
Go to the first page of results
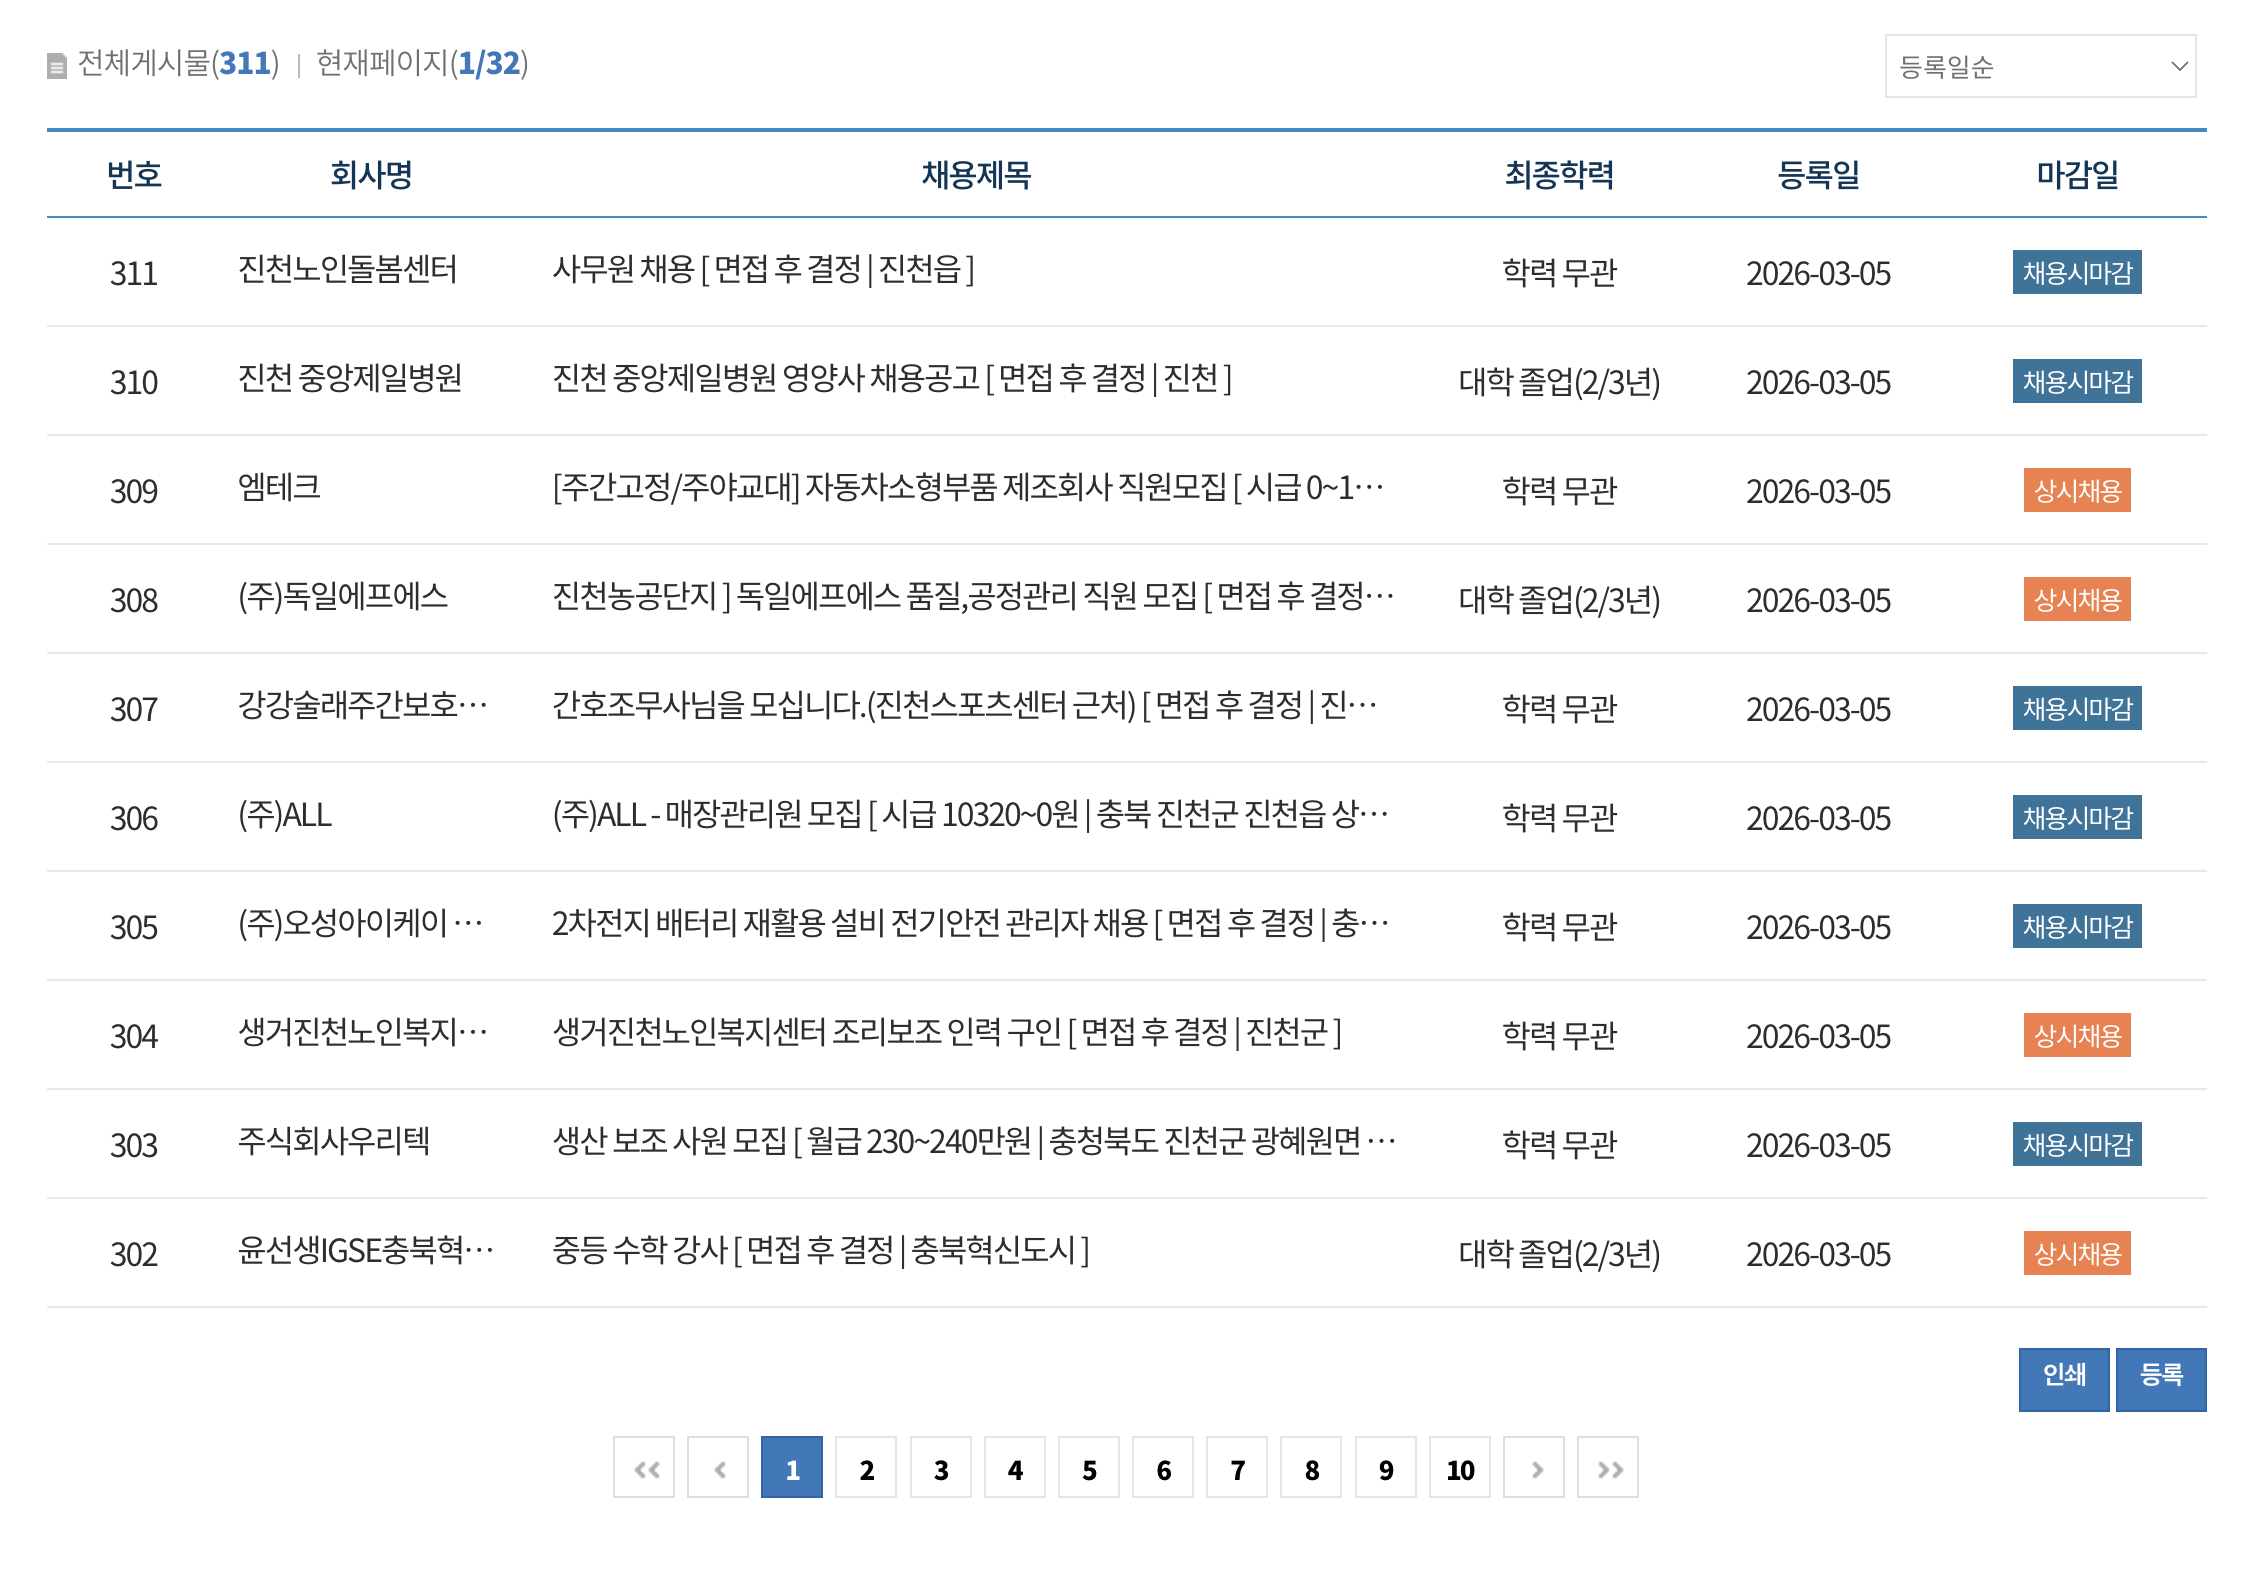click(644, 1468)
